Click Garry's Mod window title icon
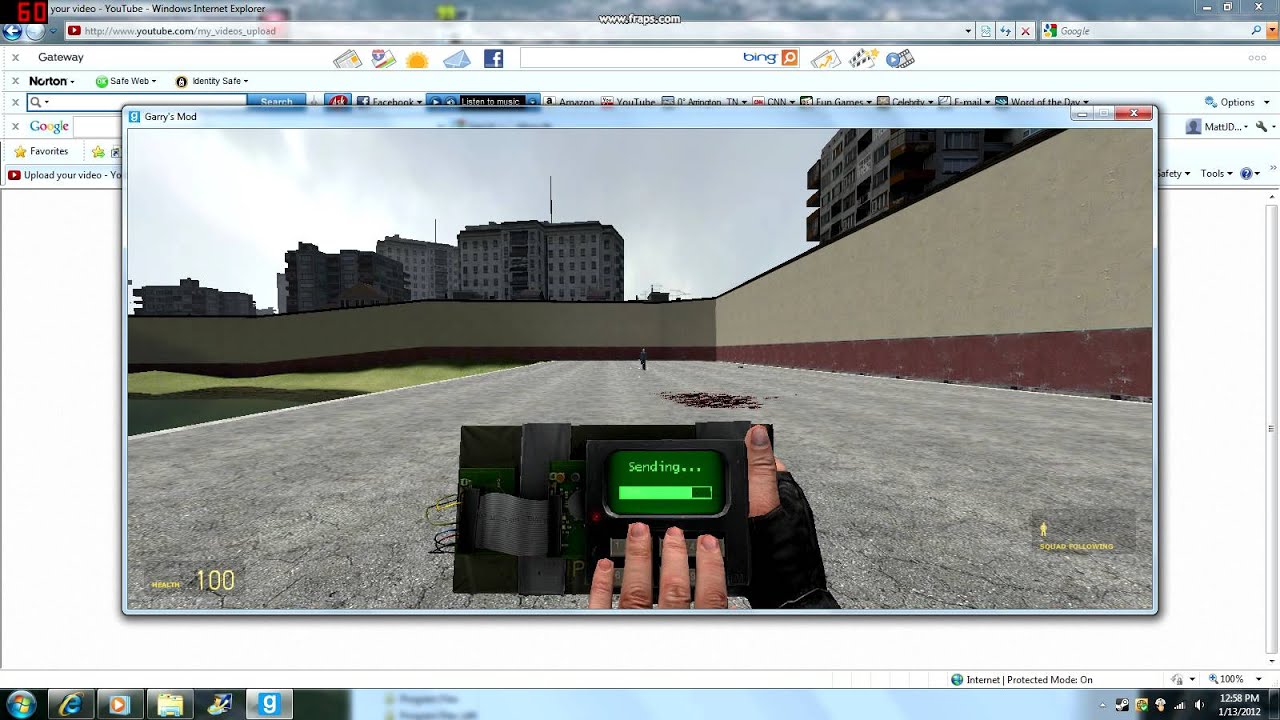Screen dimensions: 1280x720 point(134,117)
